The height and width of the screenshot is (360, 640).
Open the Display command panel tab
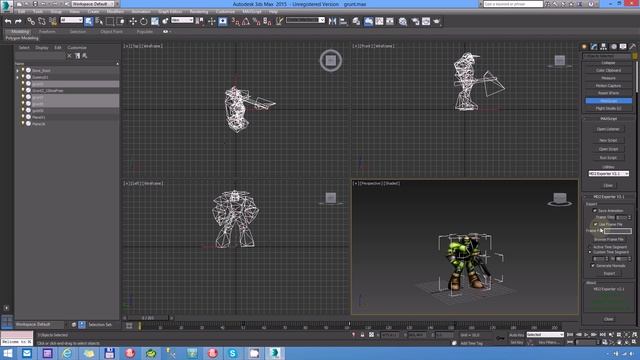pos(623,47)
